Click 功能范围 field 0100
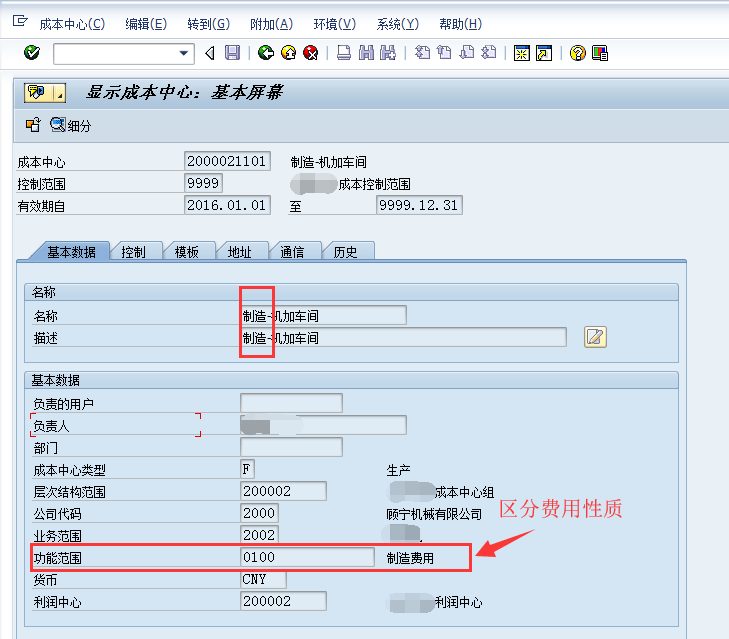The width and height of the screenshot is (729, 639). point(307,557)
